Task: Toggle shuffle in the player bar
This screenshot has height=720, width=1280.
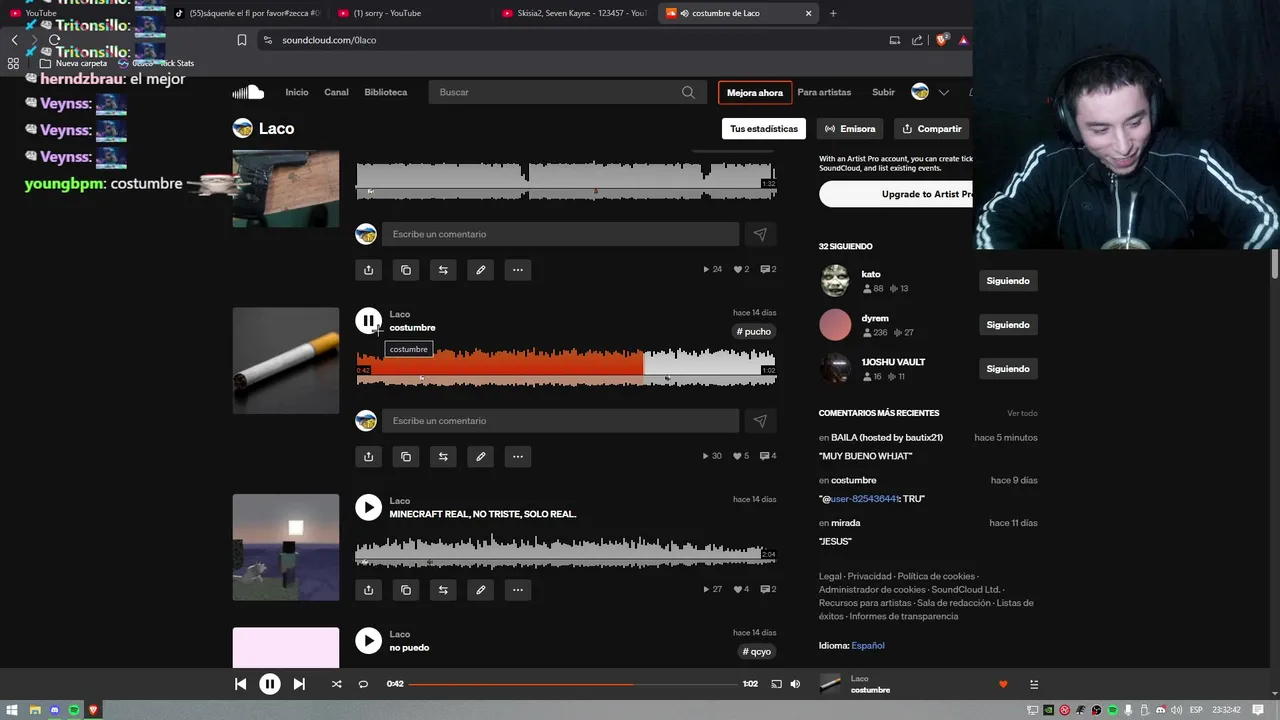Action: 336,684
